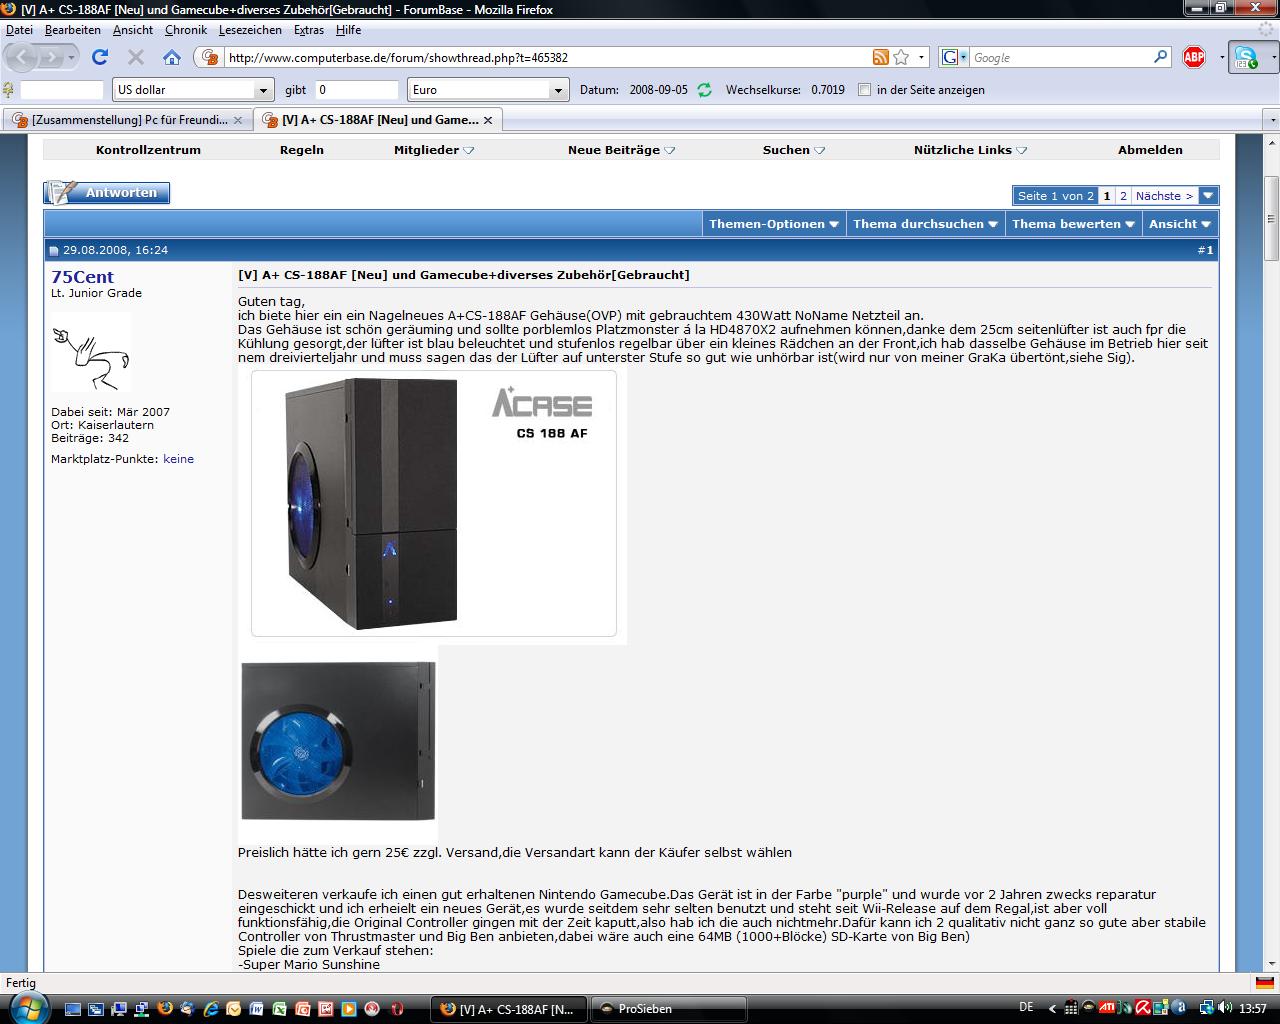Click the network connection tray icon
The width and height of the screenshot is (1280, 1024).
tap(1206, 1008)
